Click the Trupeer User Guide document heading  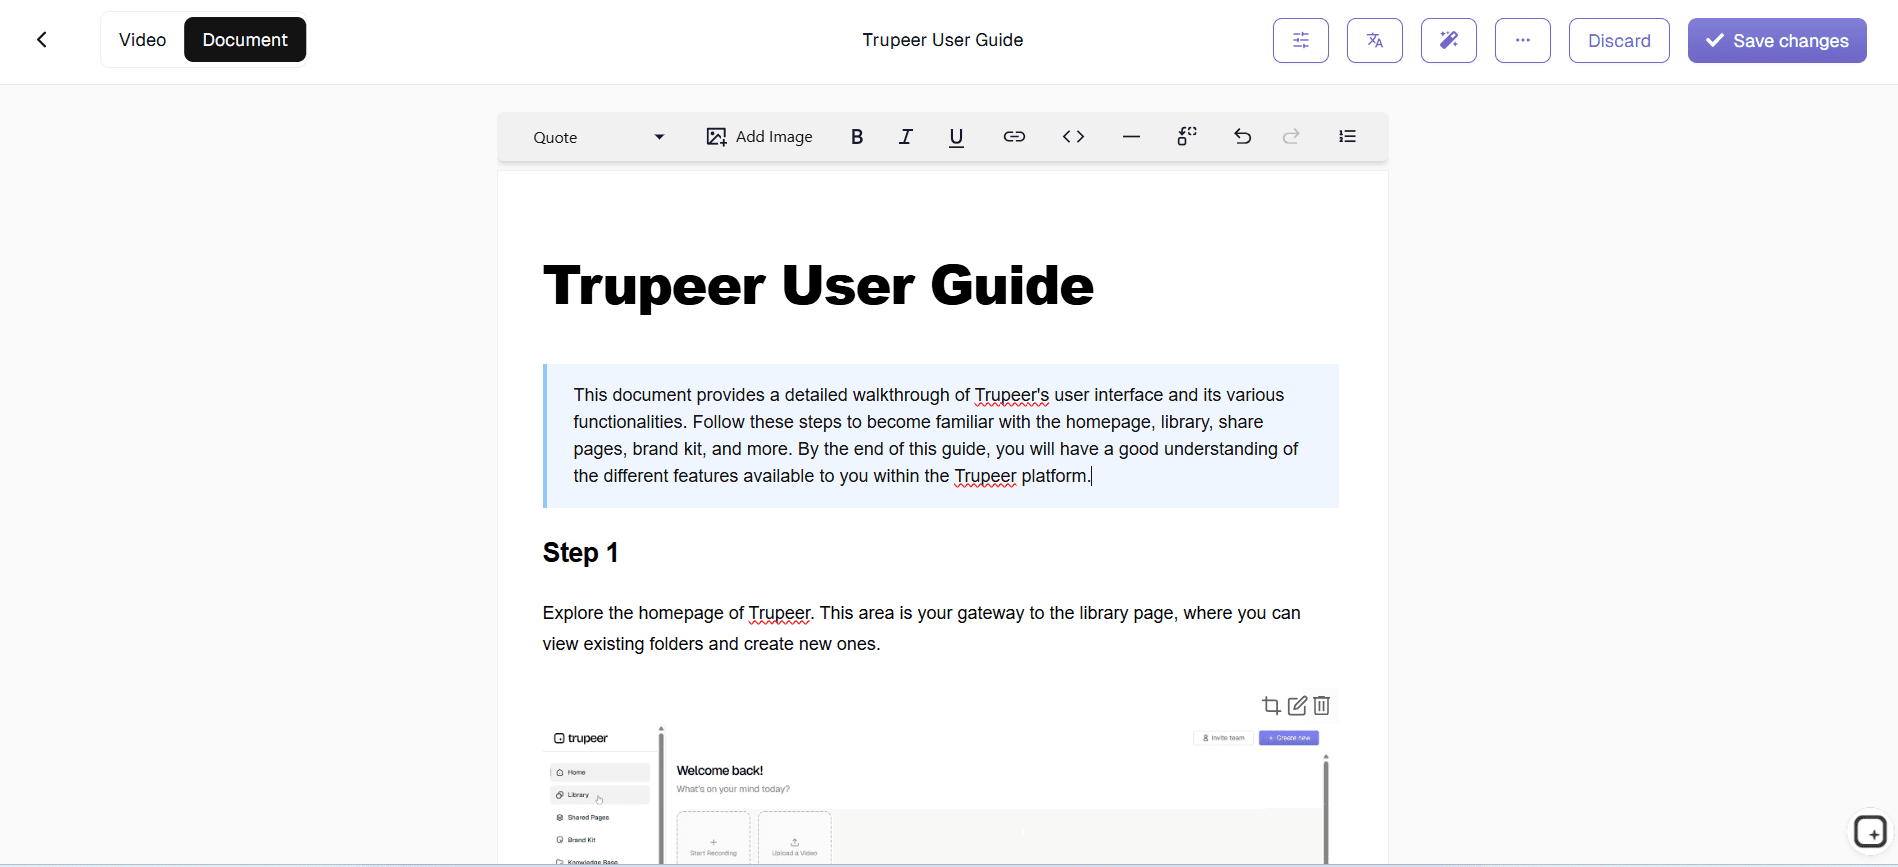pyautogui.click(x=818, y=286)
